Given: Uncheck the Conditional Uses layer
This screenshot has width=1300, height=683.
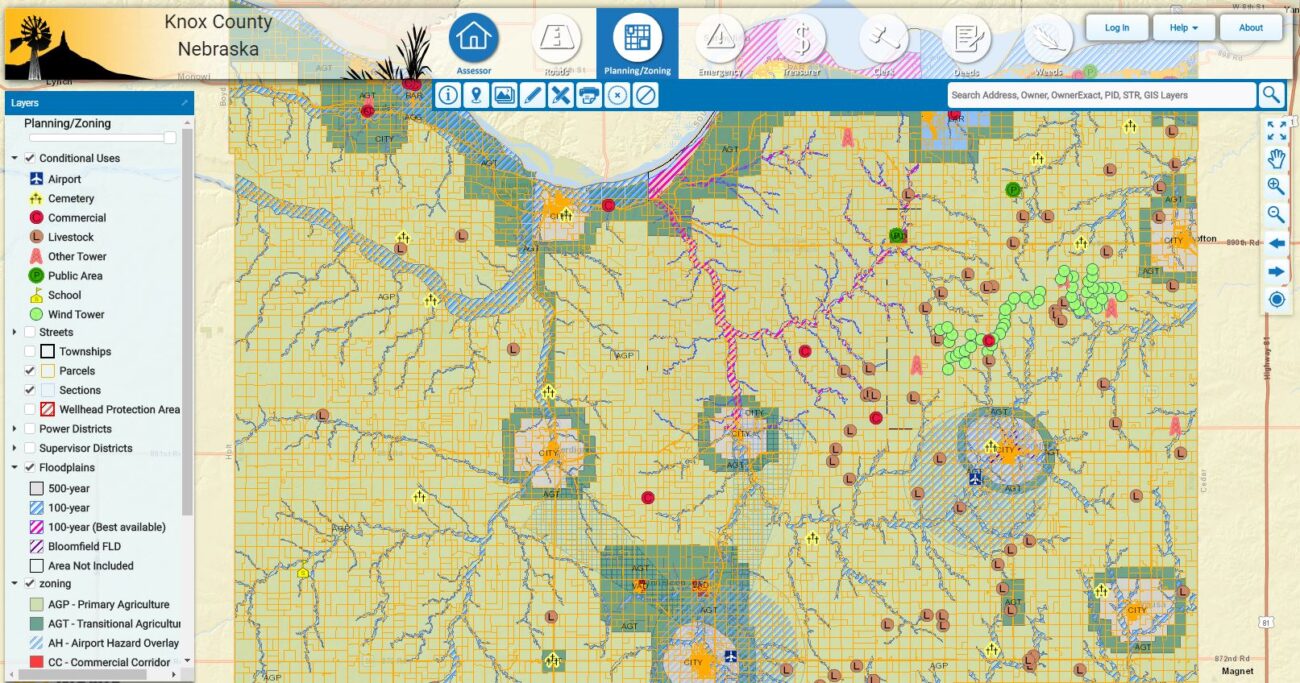Looking at the screenshot, I should (30, 158).
